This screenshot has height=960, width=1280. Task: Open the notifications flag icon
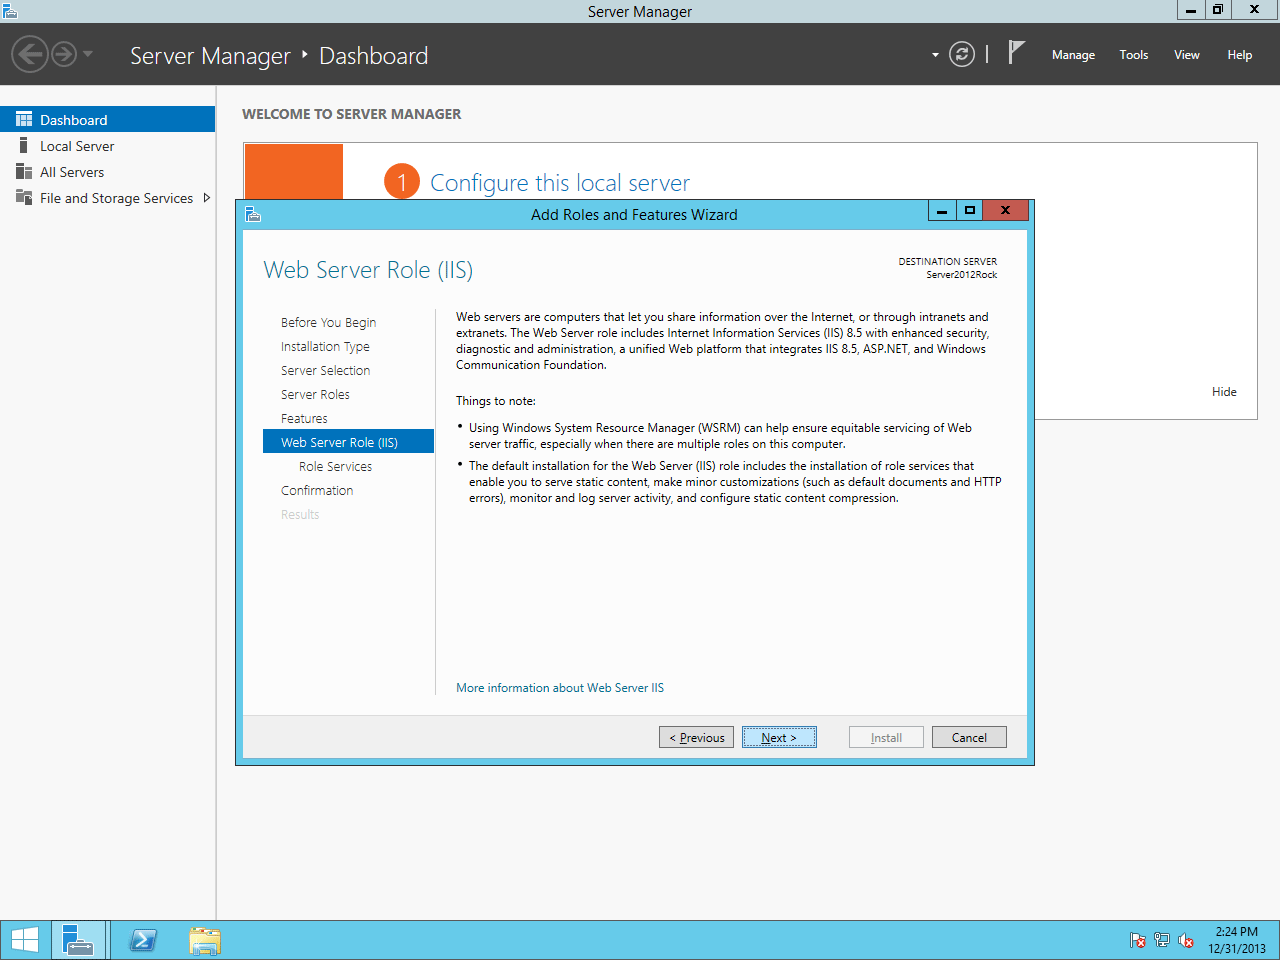(x=1016, y=52)
